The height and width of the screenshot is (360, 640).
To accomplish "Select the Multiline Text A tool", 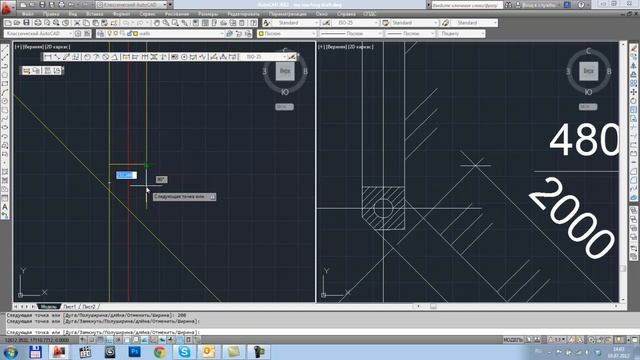I will pos(5,207).
